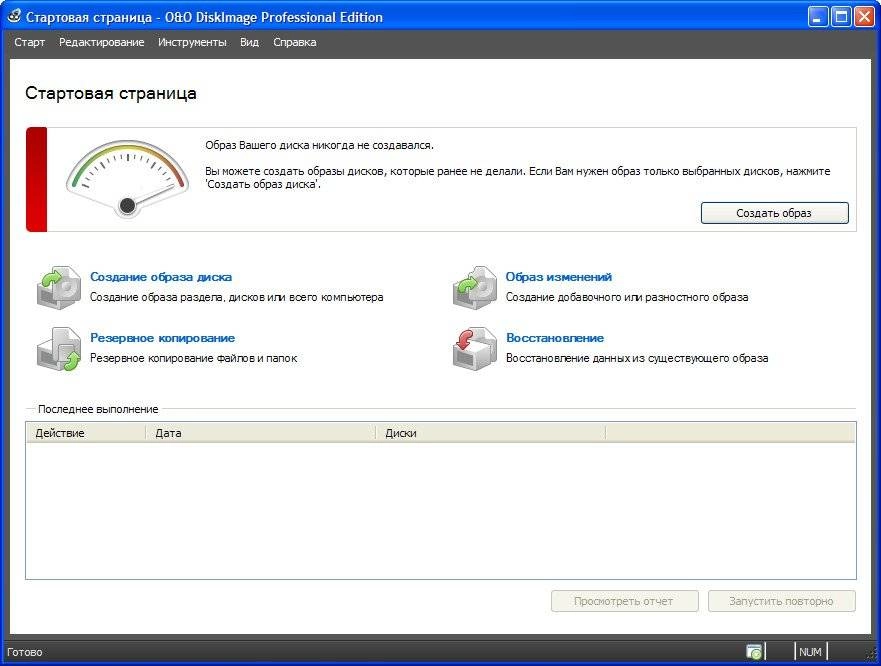The image size is (881, 666).
Task: Click the NUM status bar indicator
Action: [x=810, y=652]
